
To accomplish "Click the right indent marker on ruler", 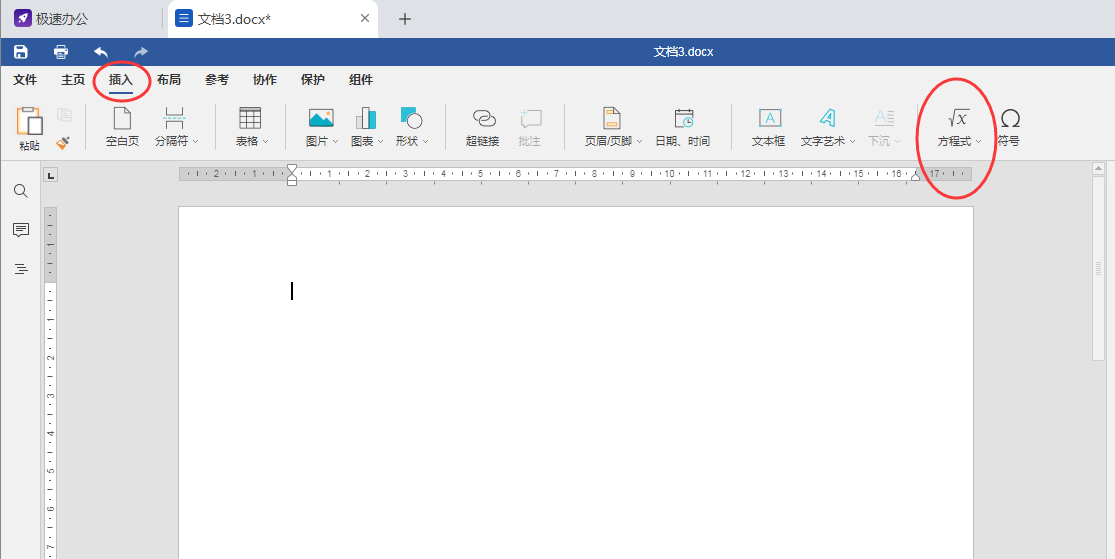I will point(916,176).
